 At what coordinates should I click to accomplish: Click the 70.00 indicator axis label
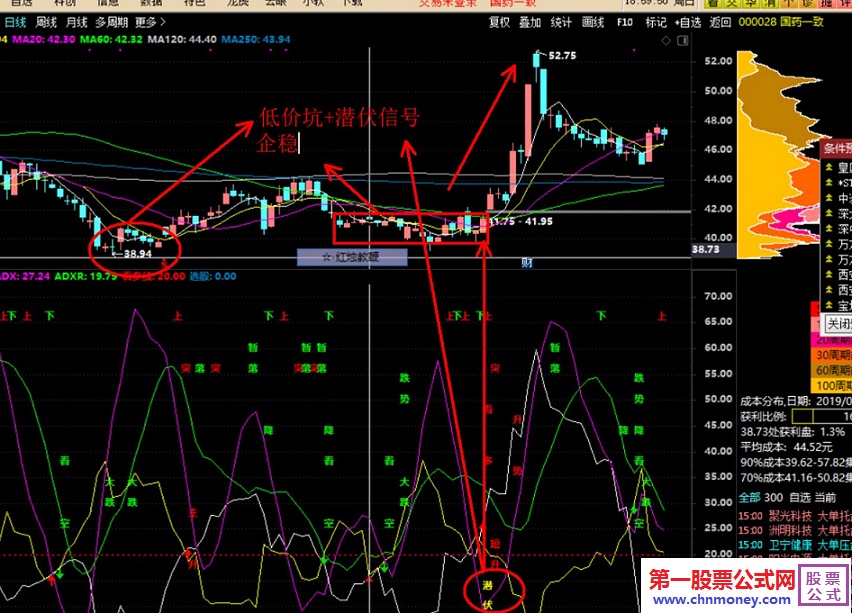(718, 296)
